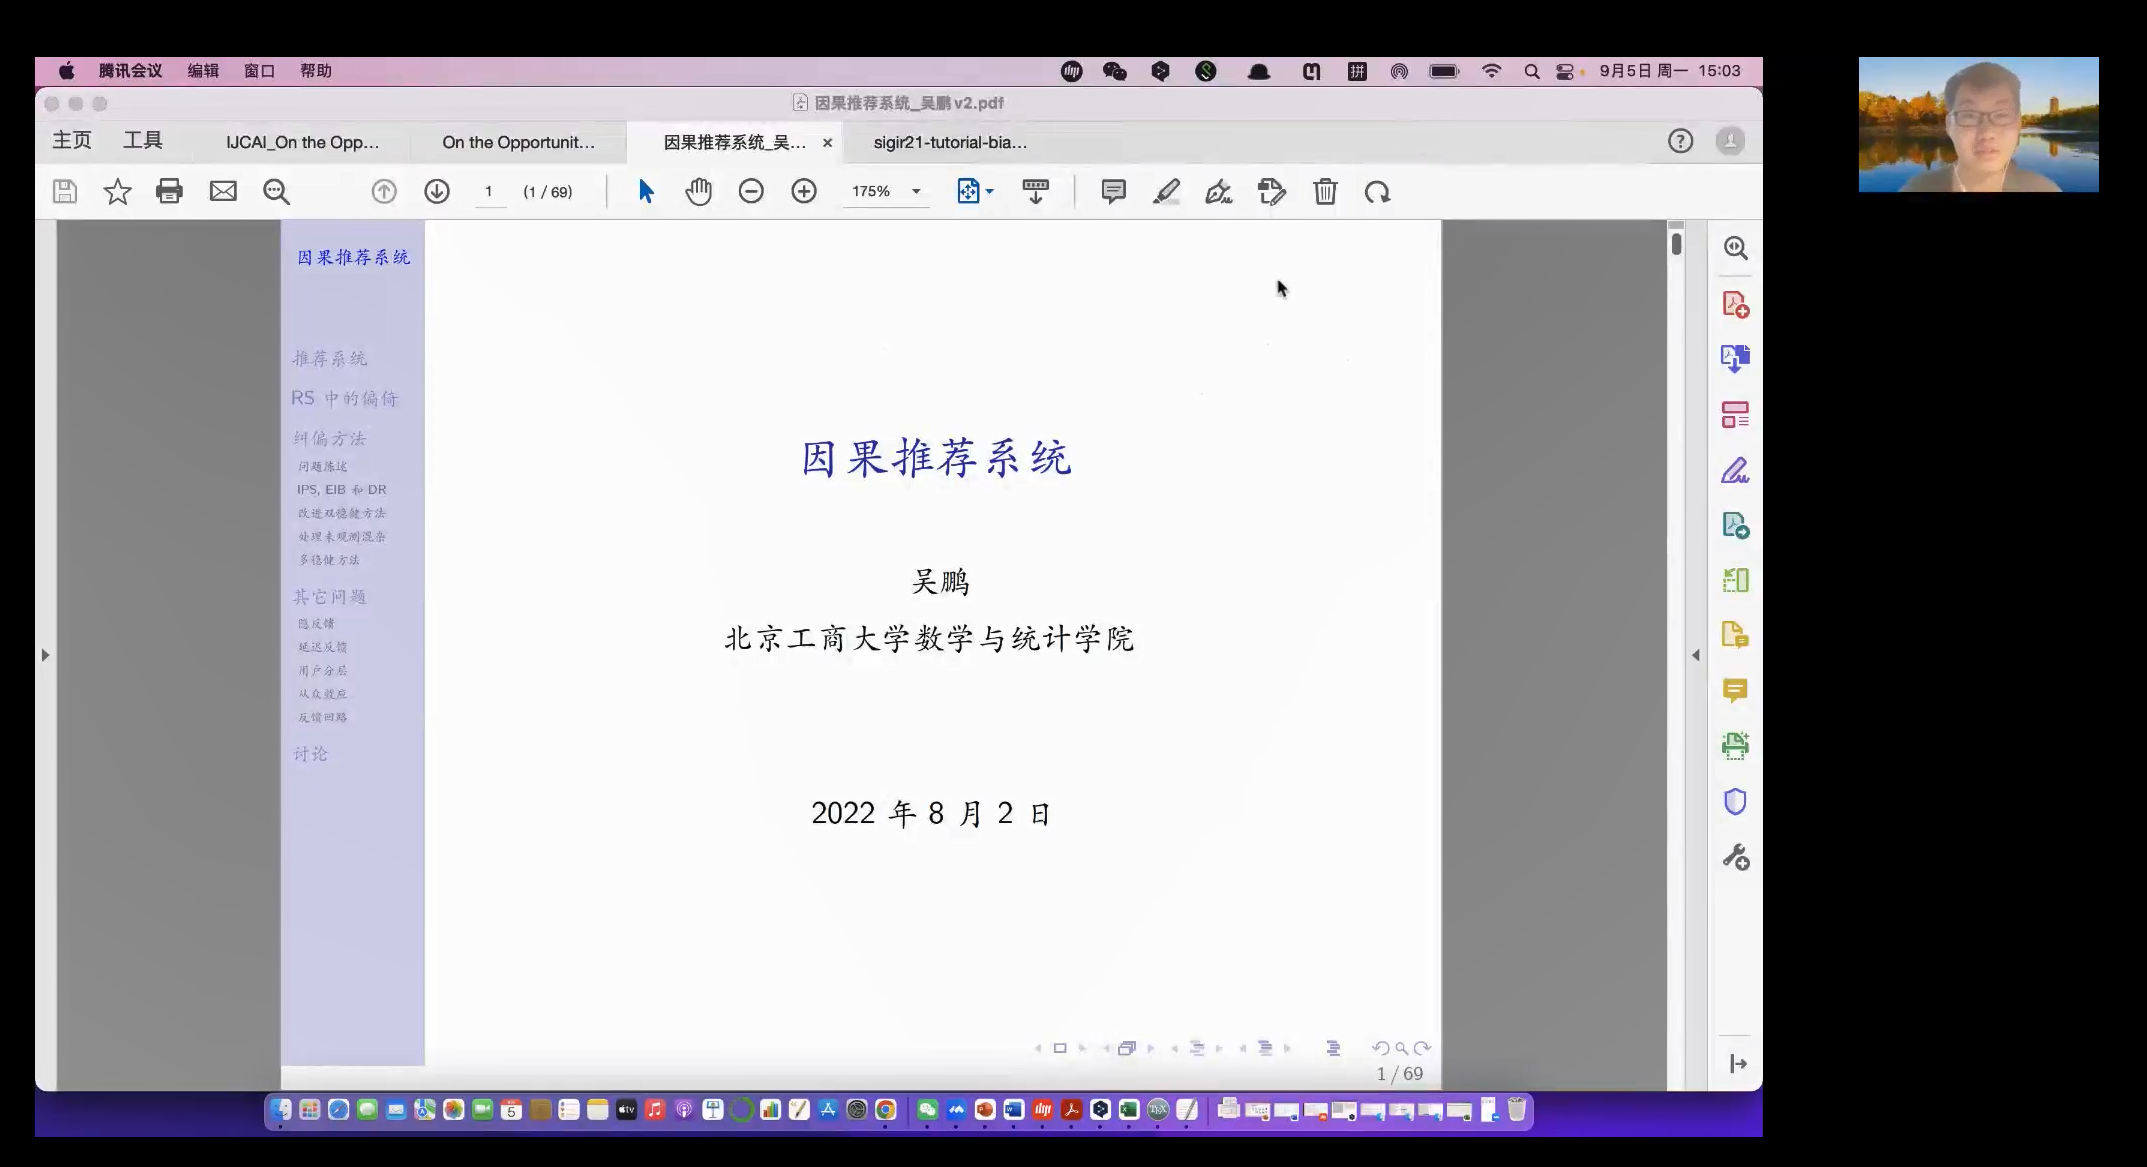Jump to 纠偏方法 section in sidebar
Screen dimensions: 2147x1167
point(330,438)
